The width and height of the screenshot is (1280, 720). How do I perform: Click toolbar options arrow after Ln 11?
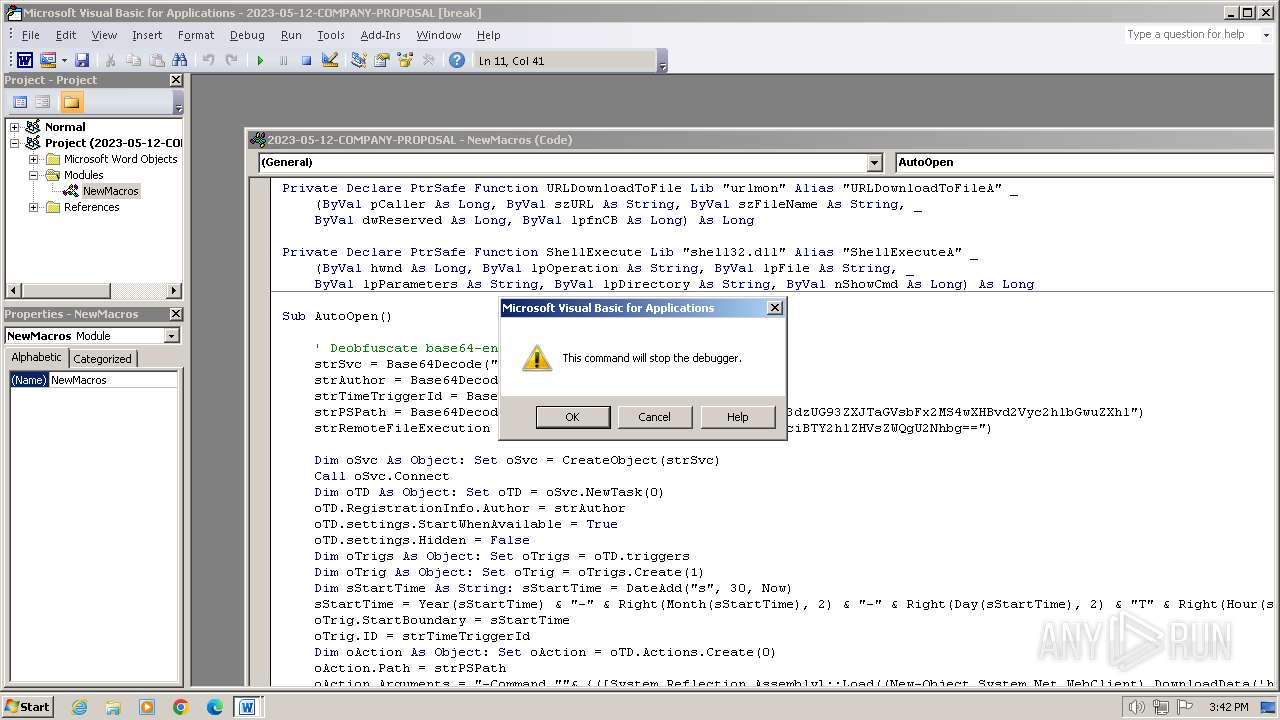pos(662,62)
